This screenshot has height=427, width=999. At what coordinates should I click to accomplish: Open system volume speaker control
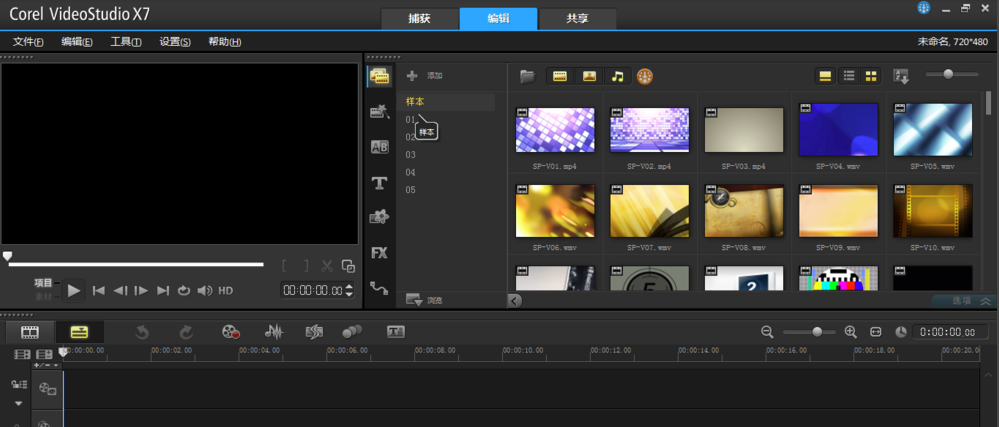pos(204,291)
